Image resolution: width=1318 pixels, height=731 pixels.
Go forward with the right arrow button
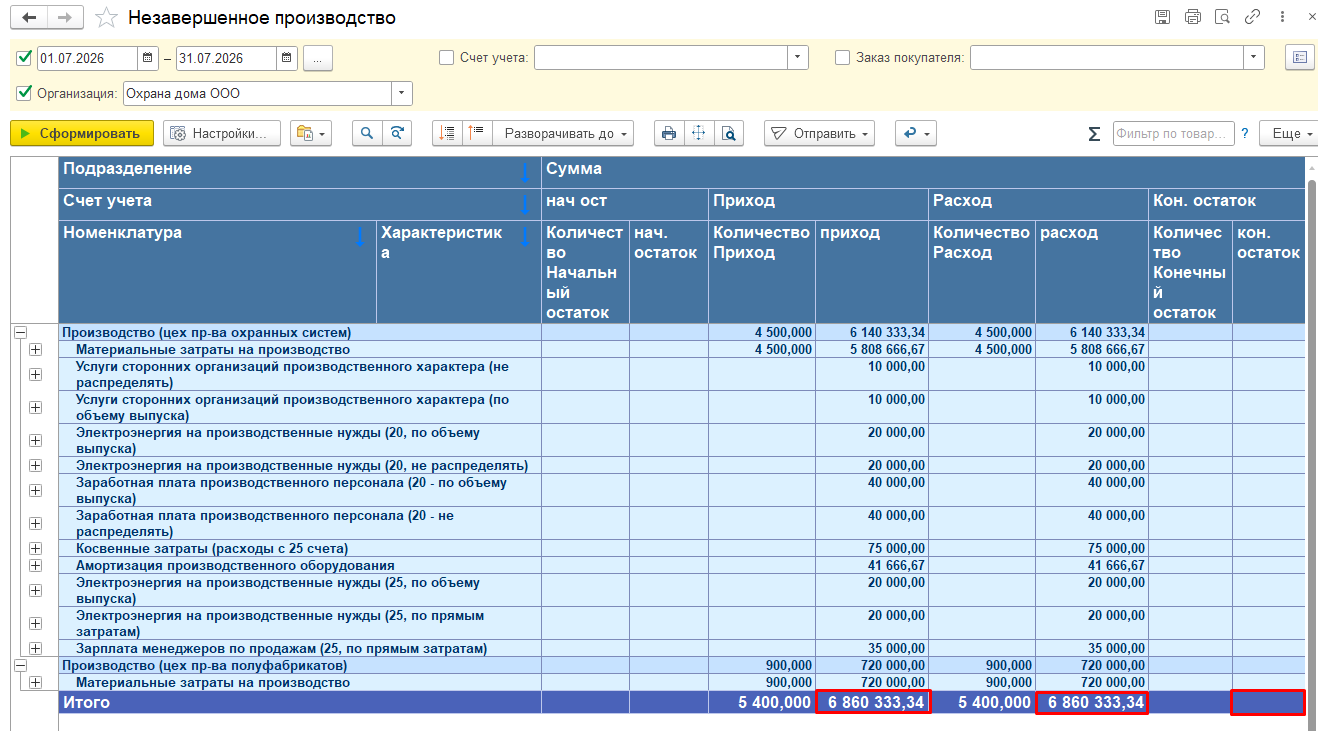pos(65,18)
